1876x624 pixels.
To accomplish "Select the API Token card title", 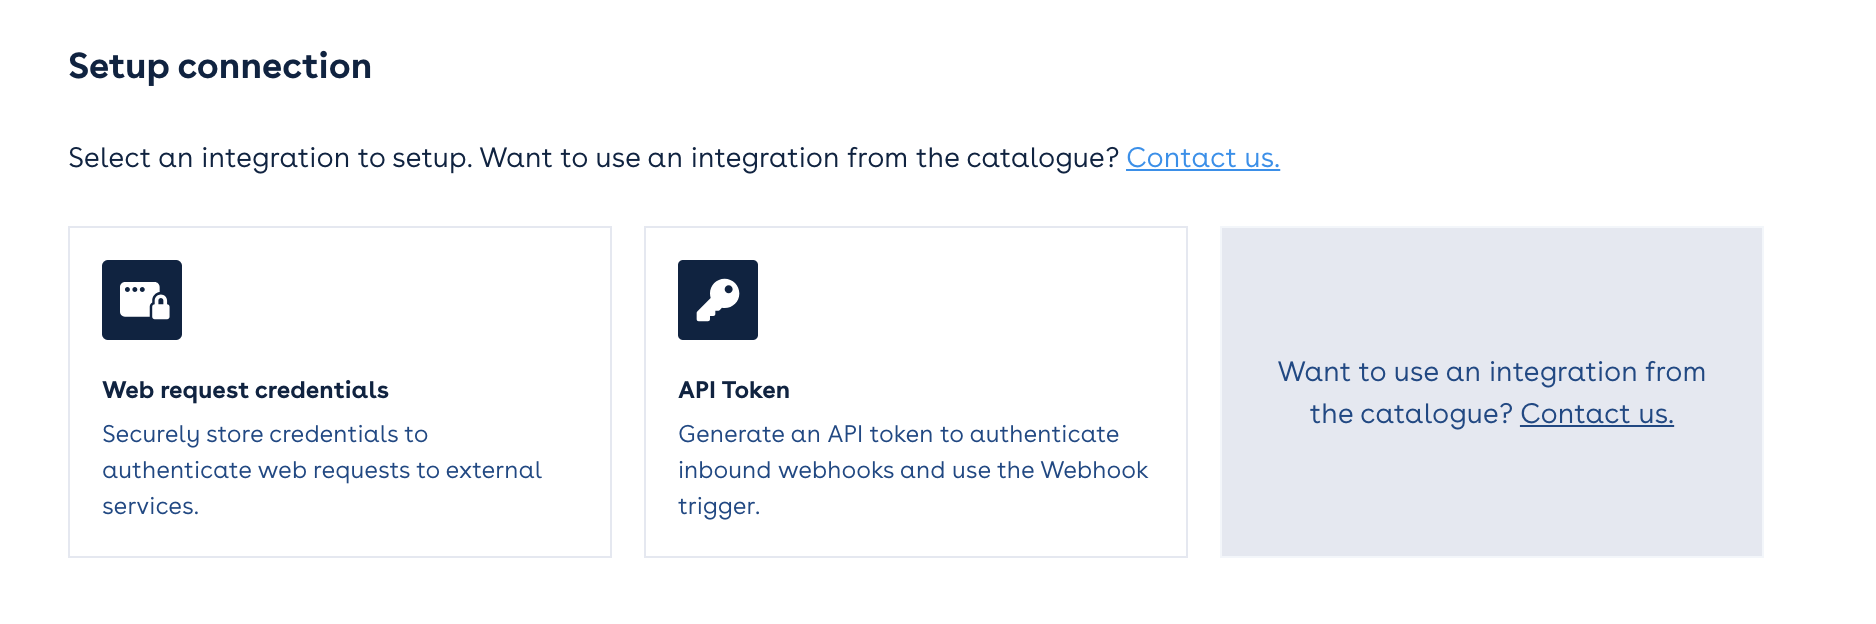I will (734, 390).
